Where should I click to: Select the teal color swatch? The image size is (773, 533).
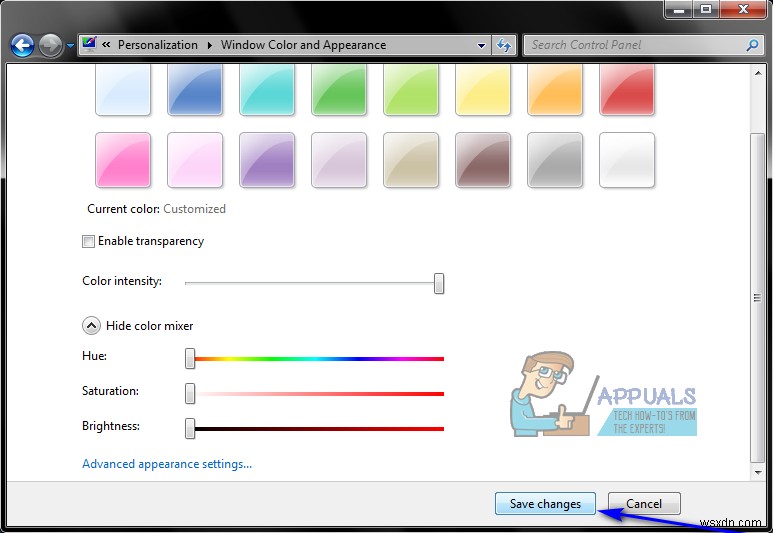(x=267, y=90)
